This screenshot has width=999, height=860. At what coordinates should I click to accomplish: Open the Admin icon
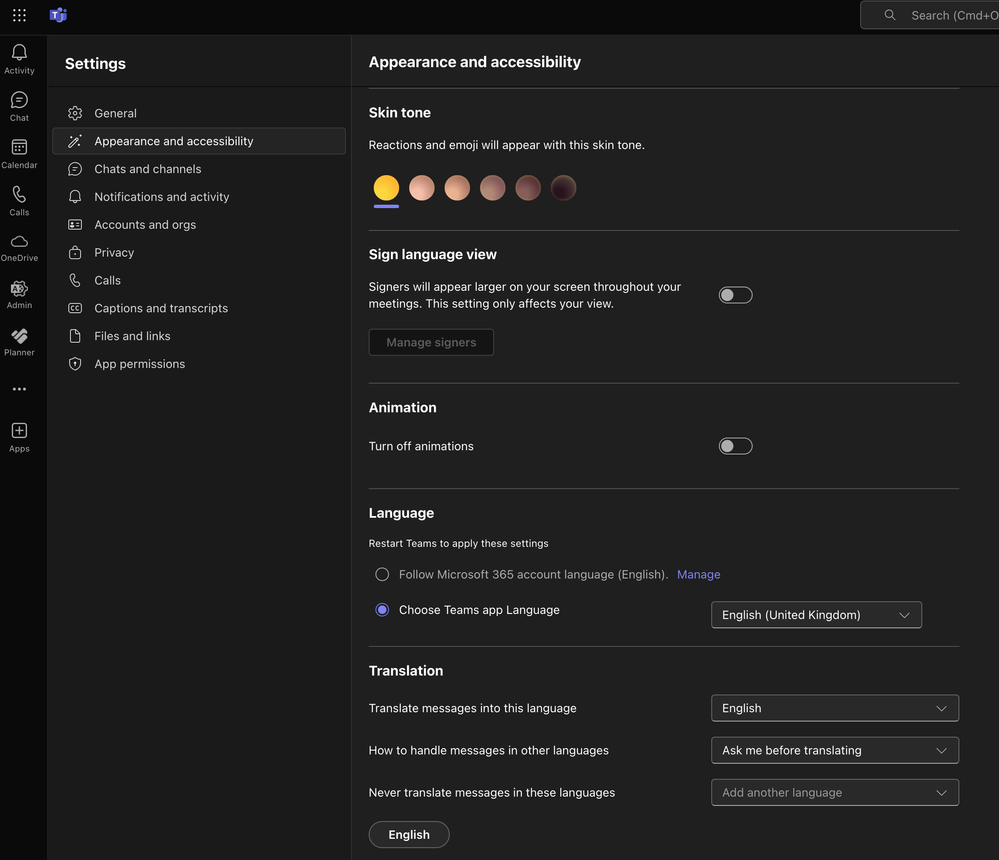coord(19,289)
